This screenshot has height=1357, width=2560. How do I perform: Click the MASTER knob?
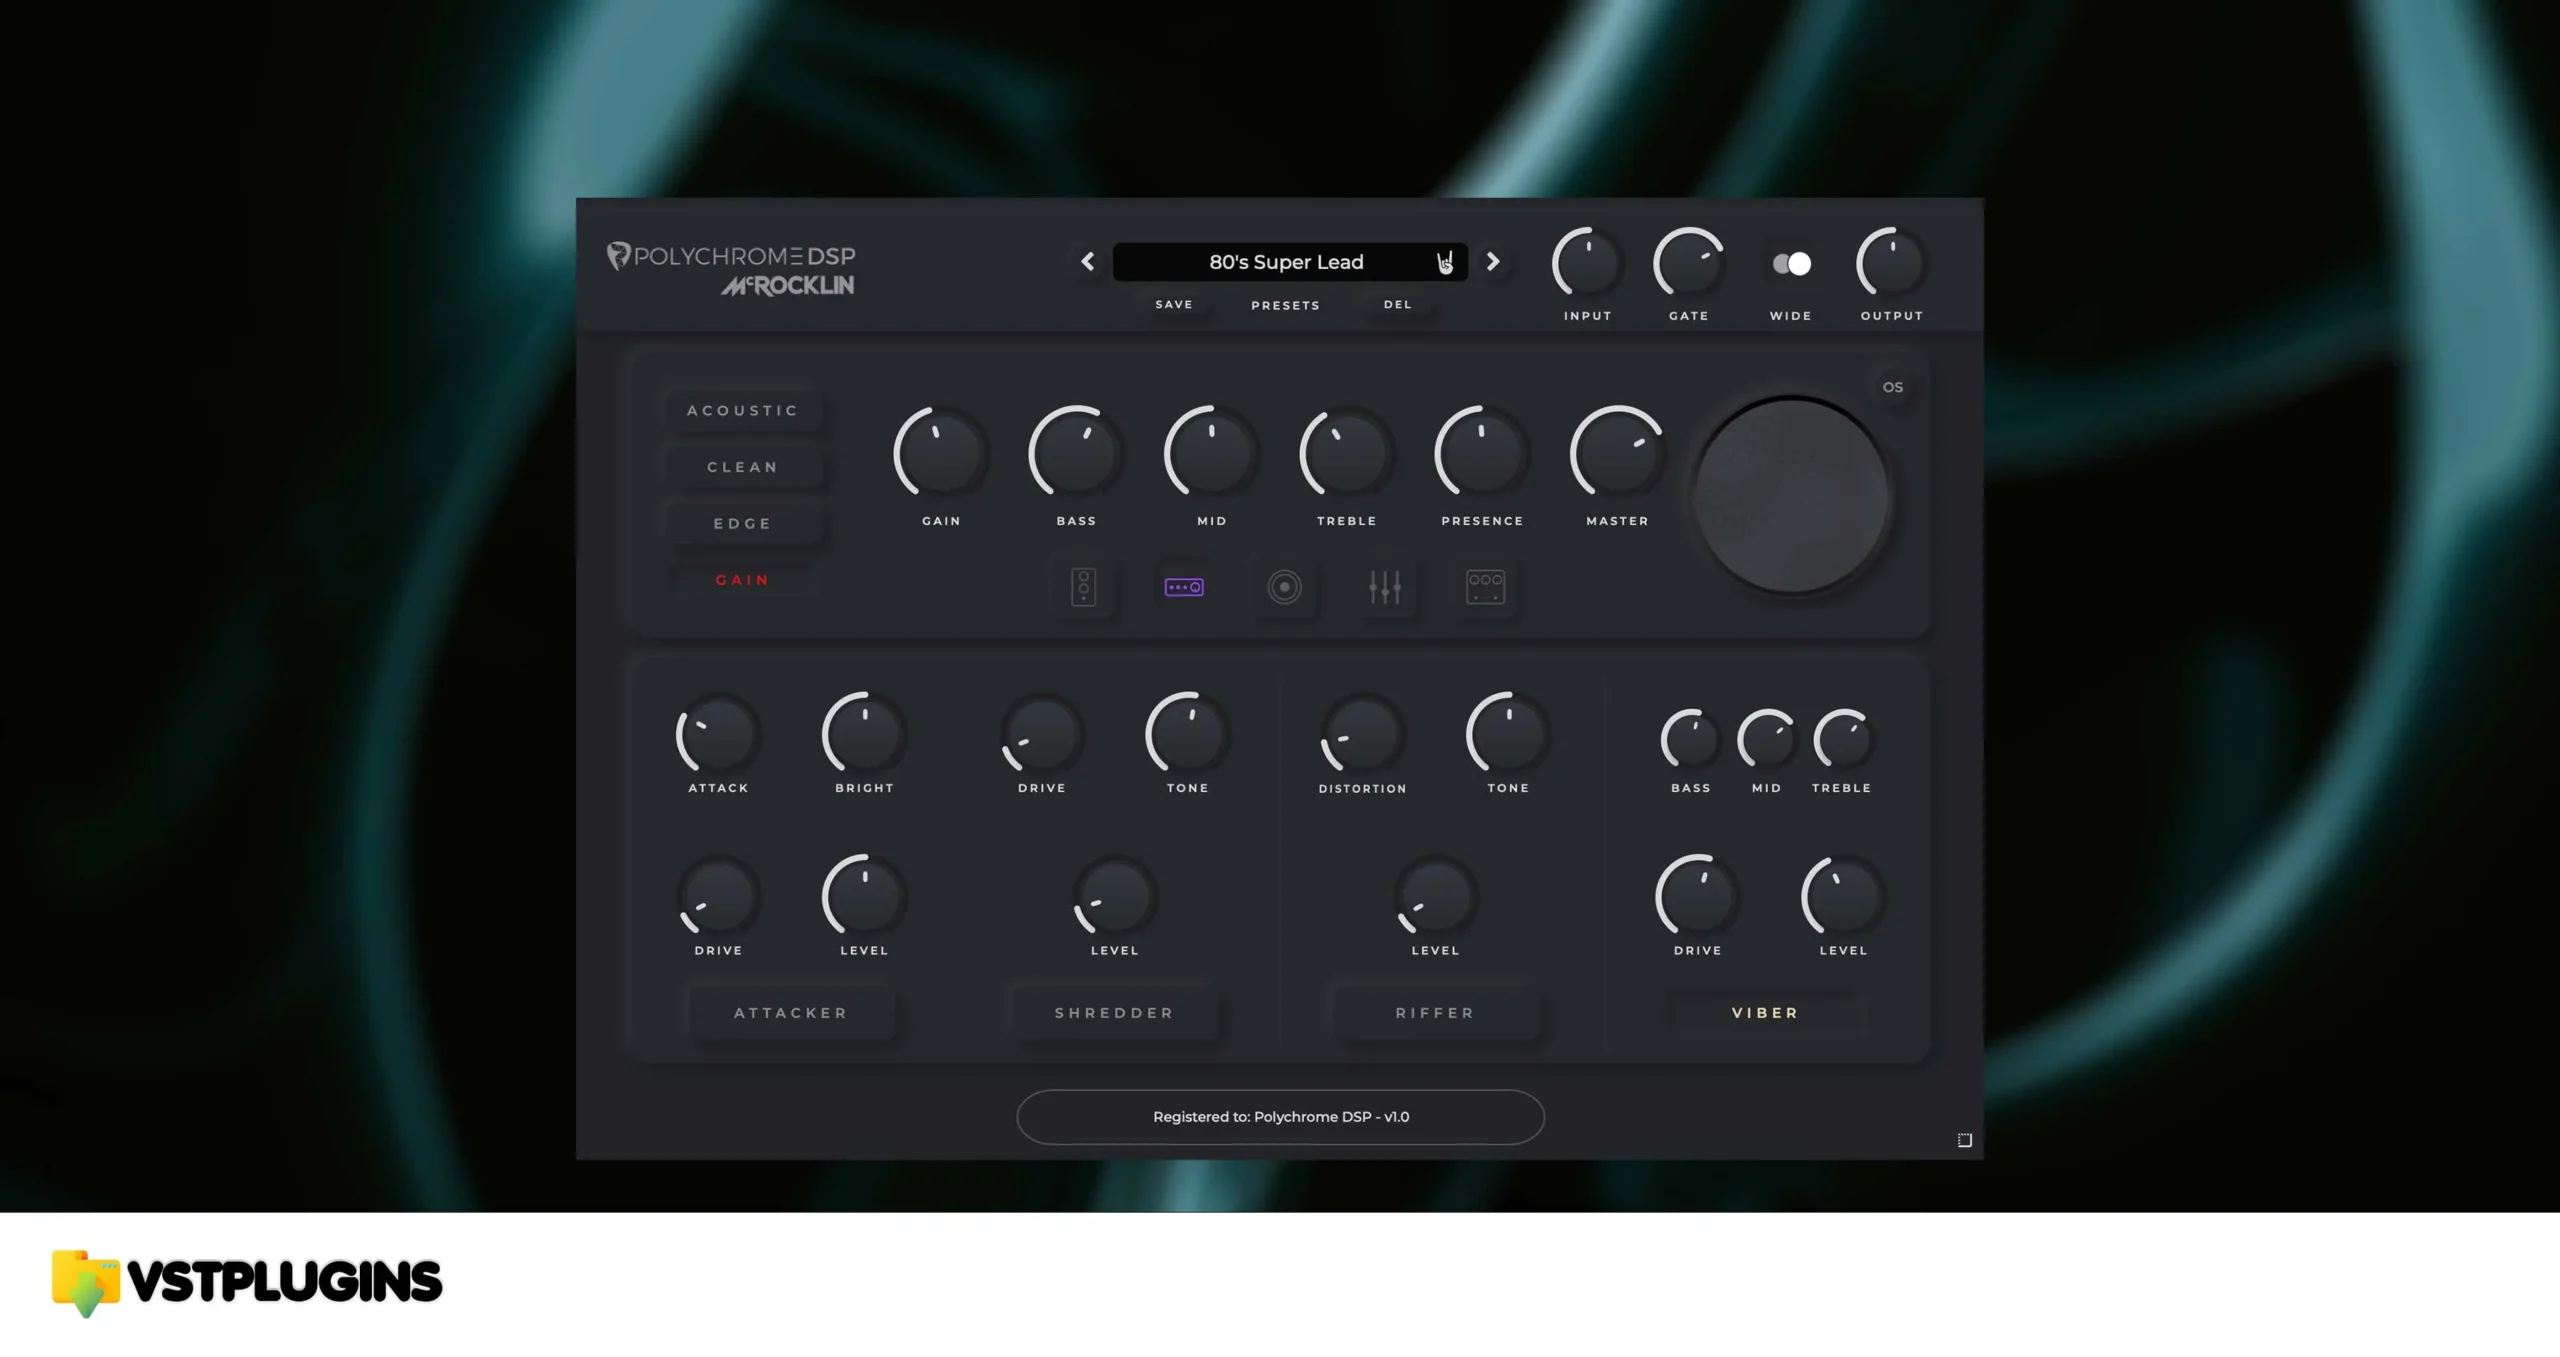(x=1617, y=454)
